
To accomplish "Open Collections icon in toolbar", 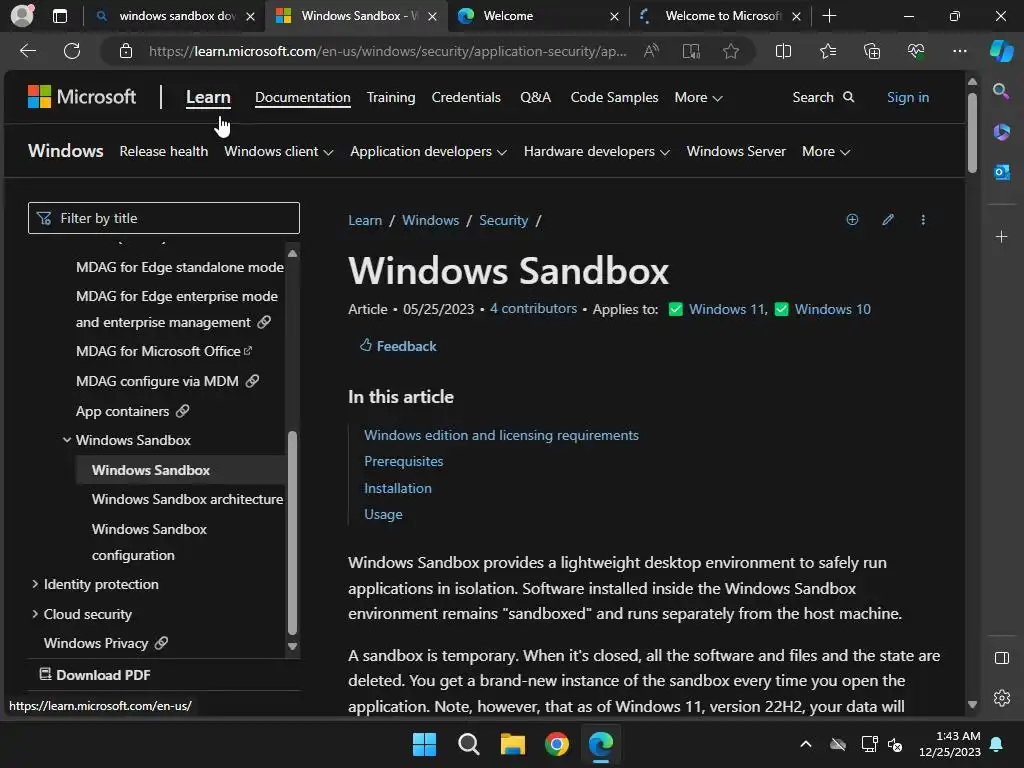I will tap(872, 51).
